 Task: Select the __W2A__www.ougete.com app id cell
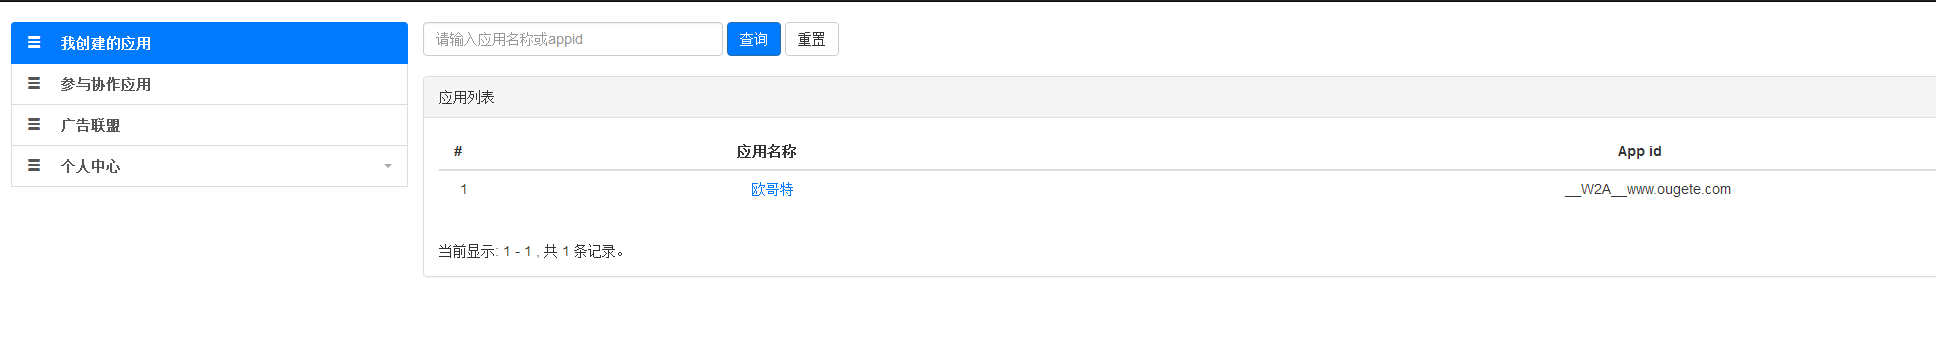[x=1648, y=189]
